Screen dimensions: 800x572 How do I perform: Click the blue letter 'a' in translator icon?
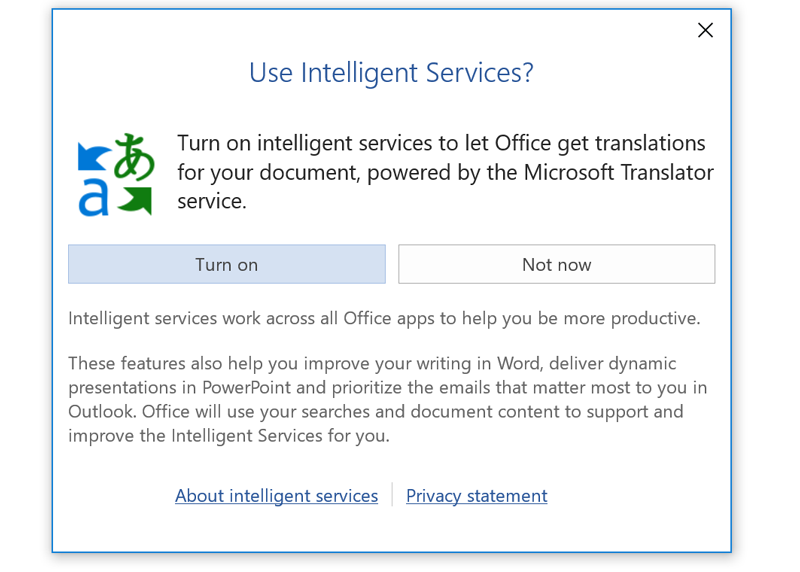(93, 198)
